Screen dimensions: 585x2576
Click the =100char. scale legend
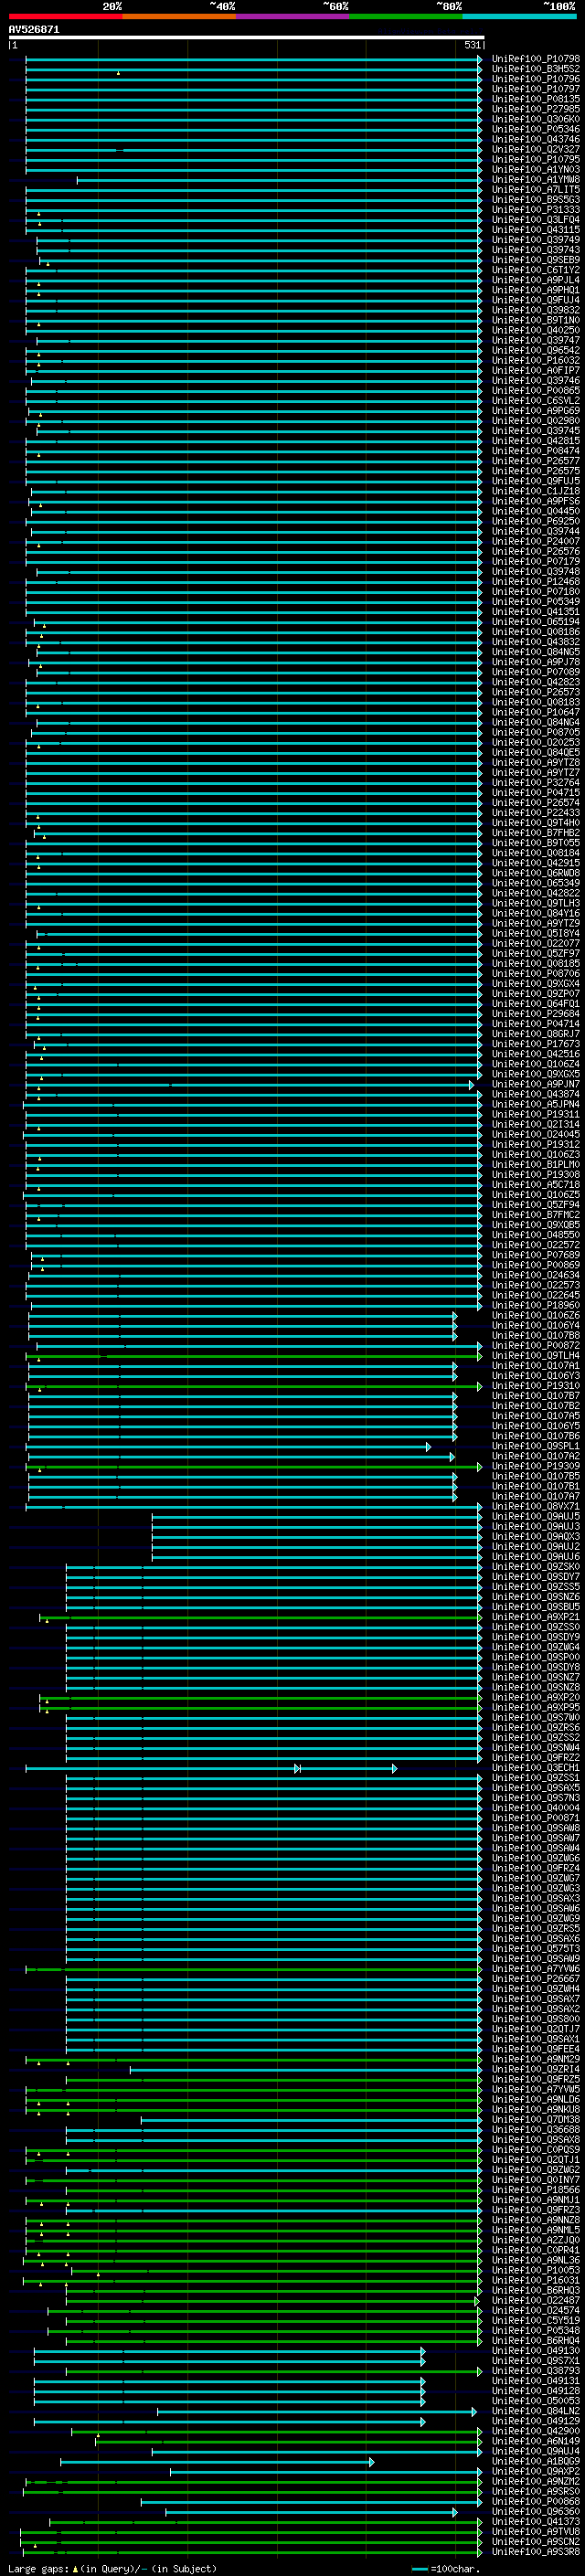pyautogui.click(x=446, y=2568)
